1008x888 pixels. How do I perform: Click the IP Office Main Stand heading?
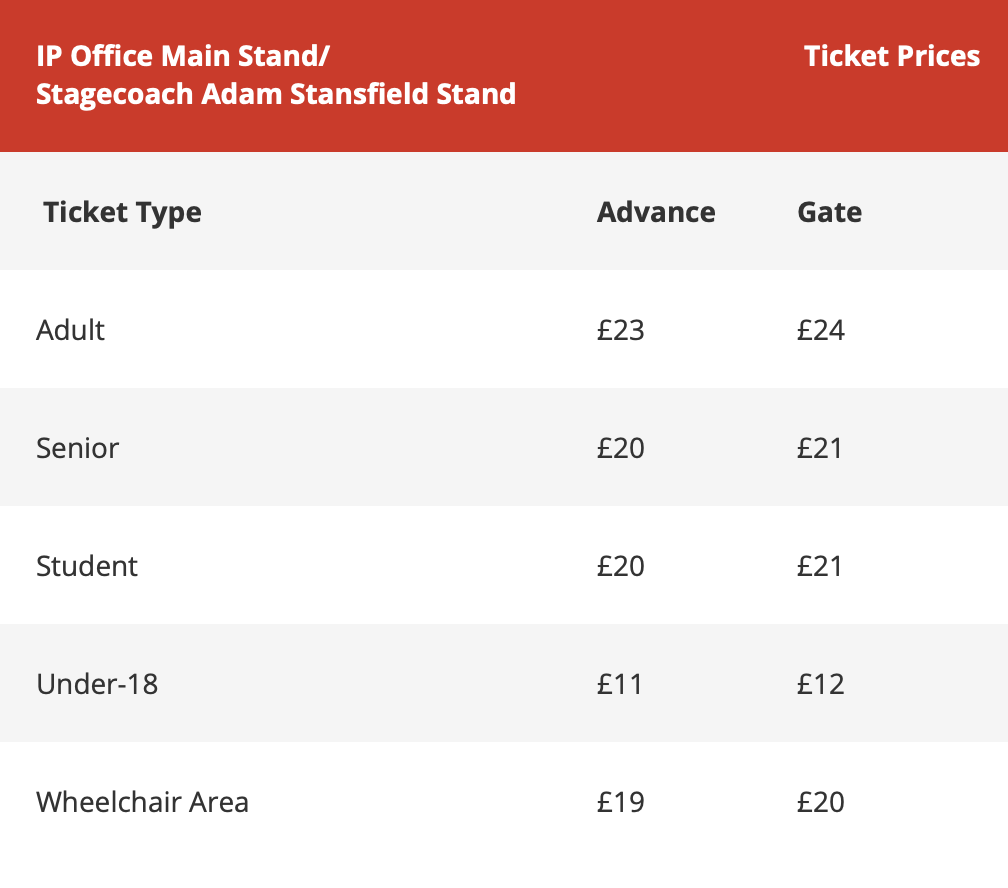point(276,75)
